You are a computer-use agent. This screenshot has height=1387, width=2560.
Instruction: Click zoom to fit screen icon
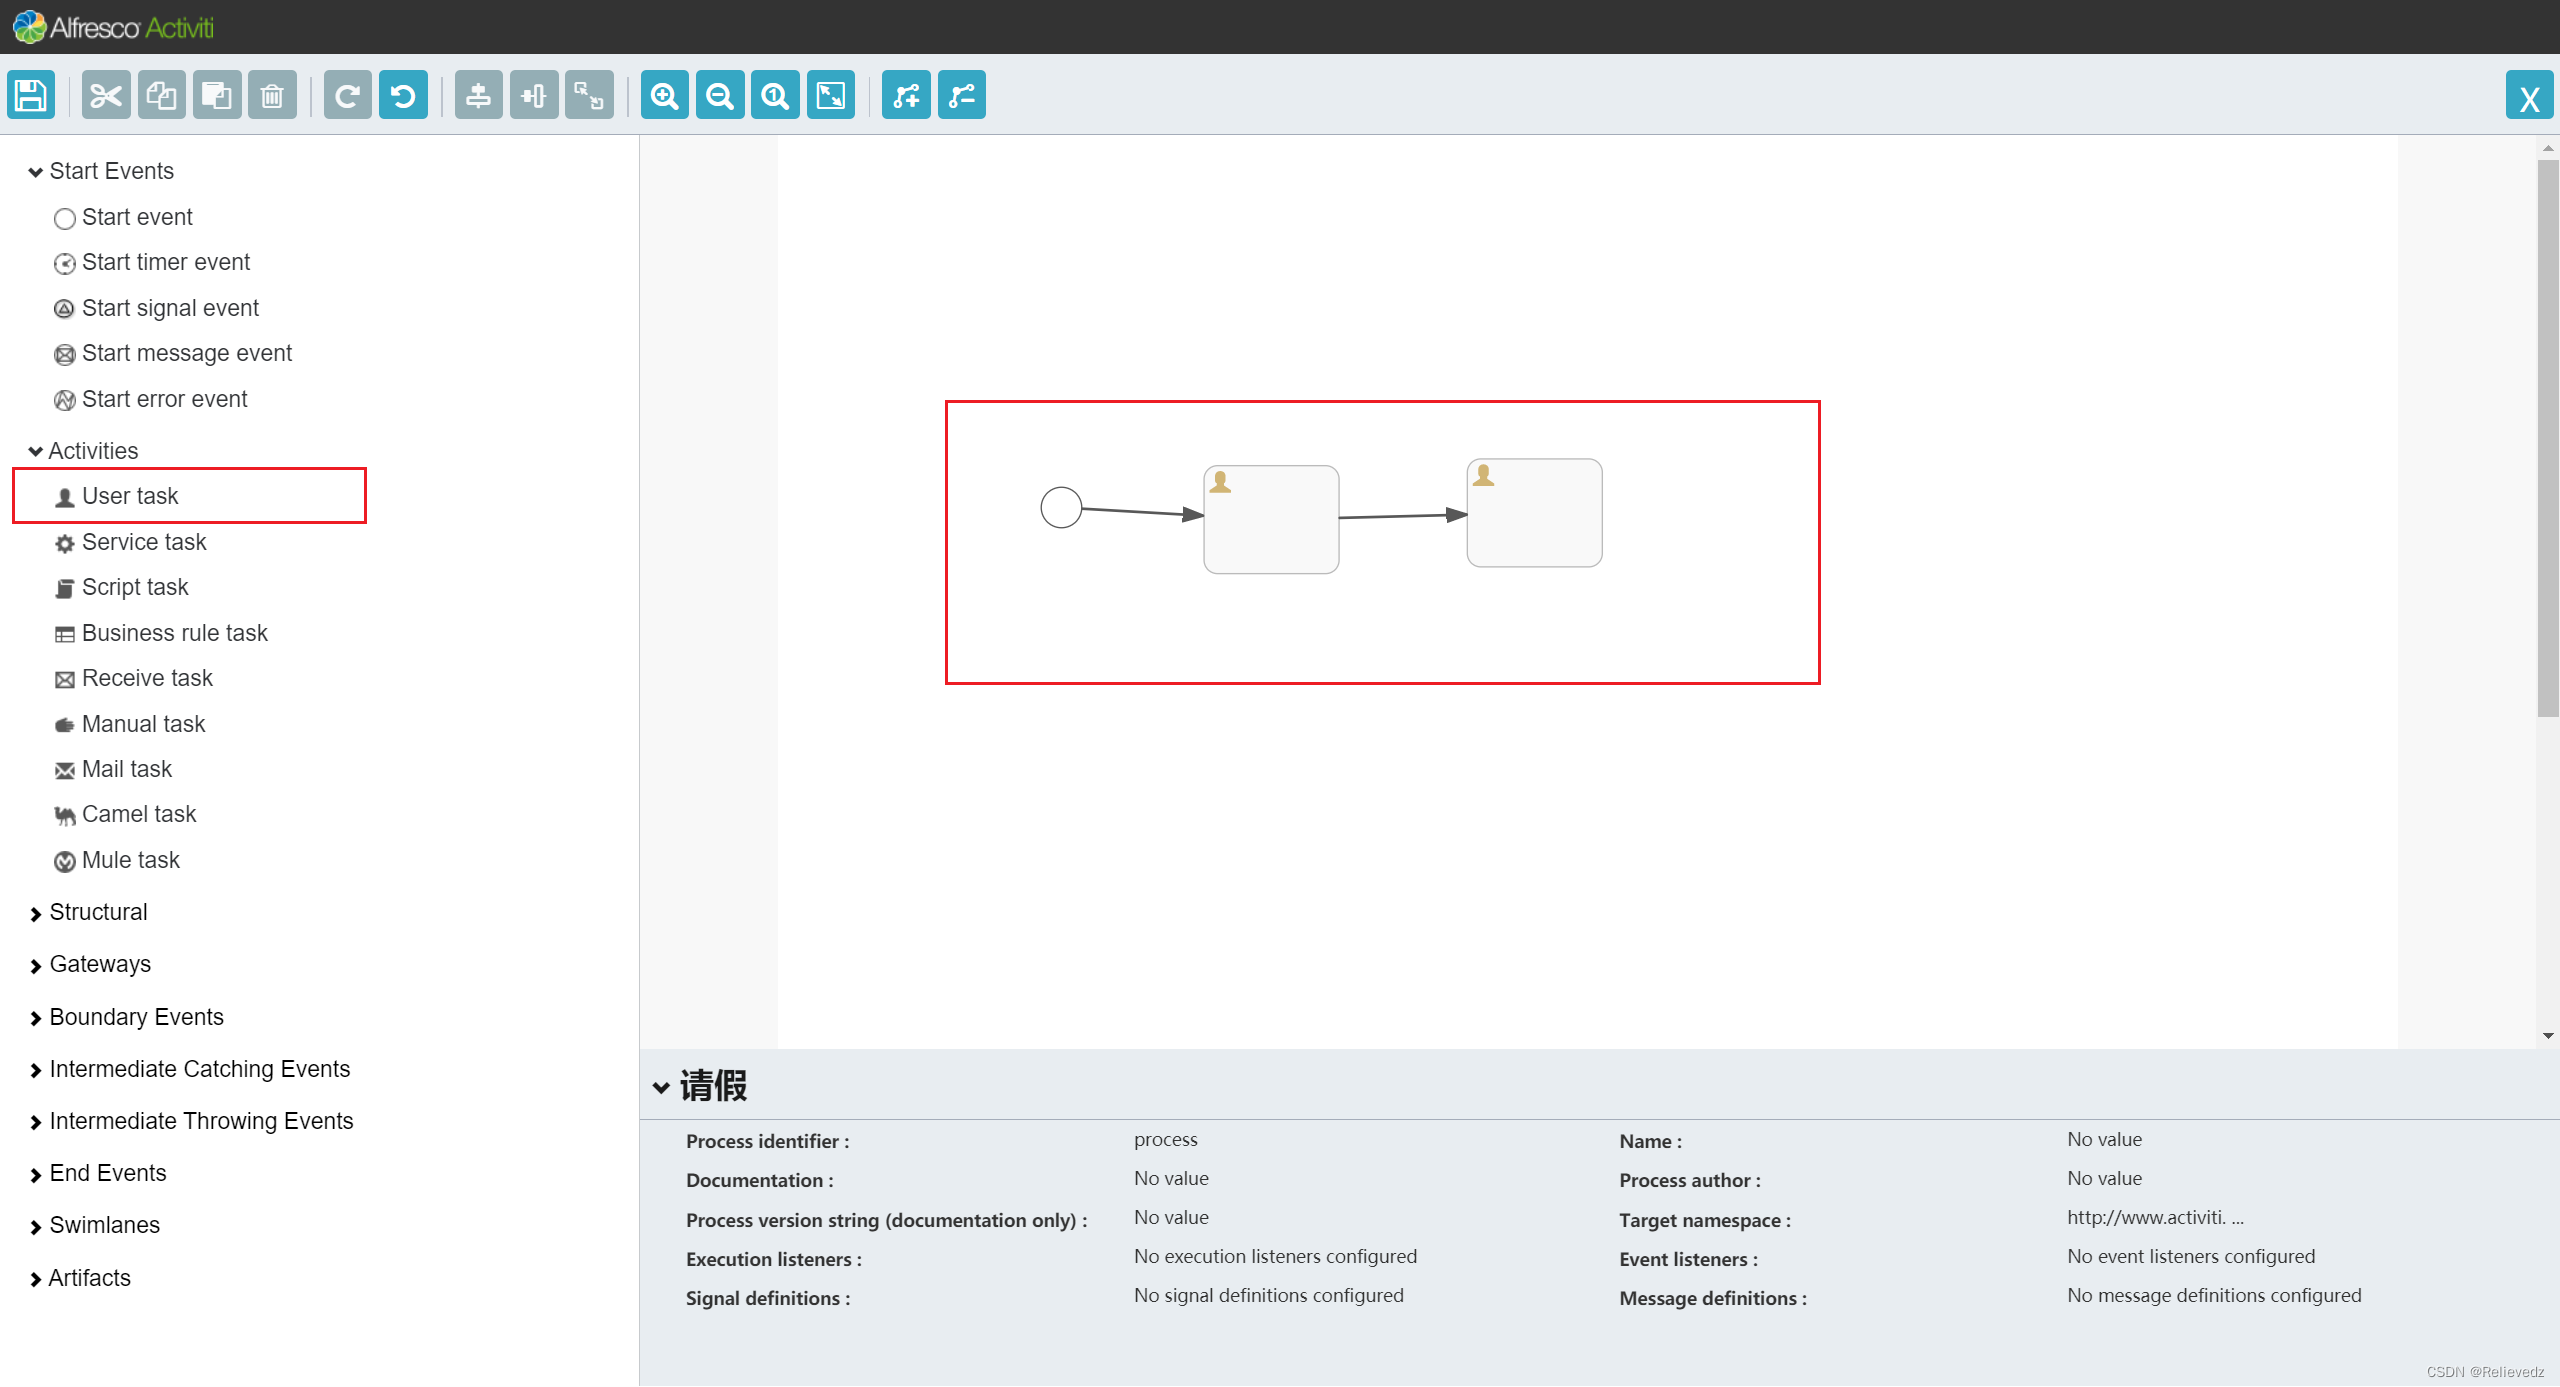click(x=831, y=96)
